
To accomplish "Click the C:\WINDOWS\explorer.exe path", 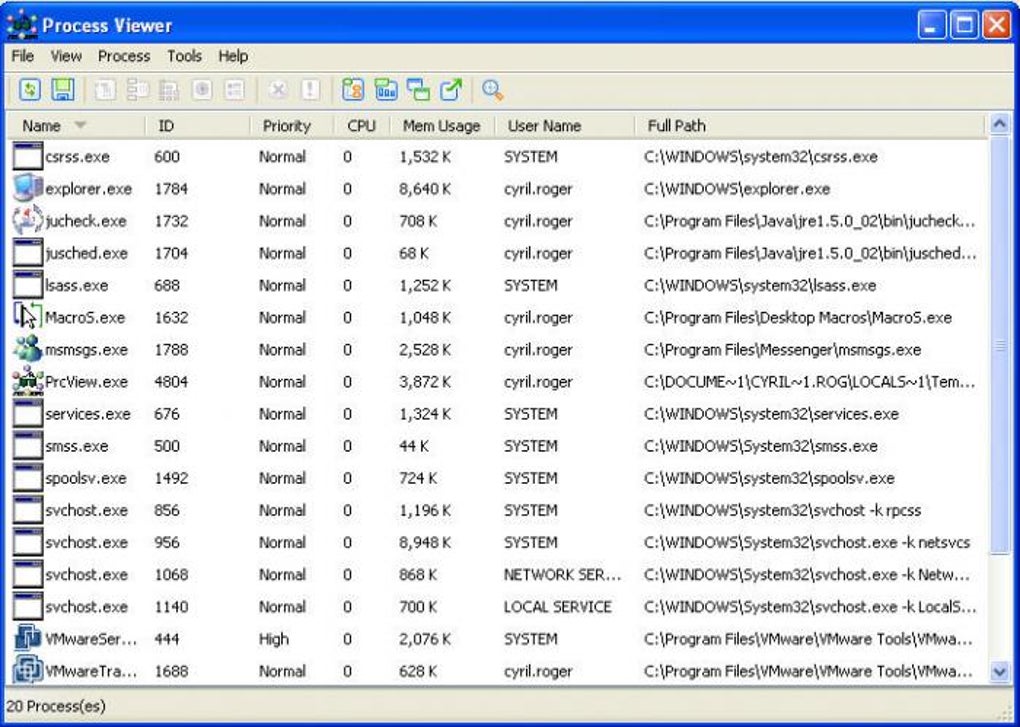I will 737,189.
